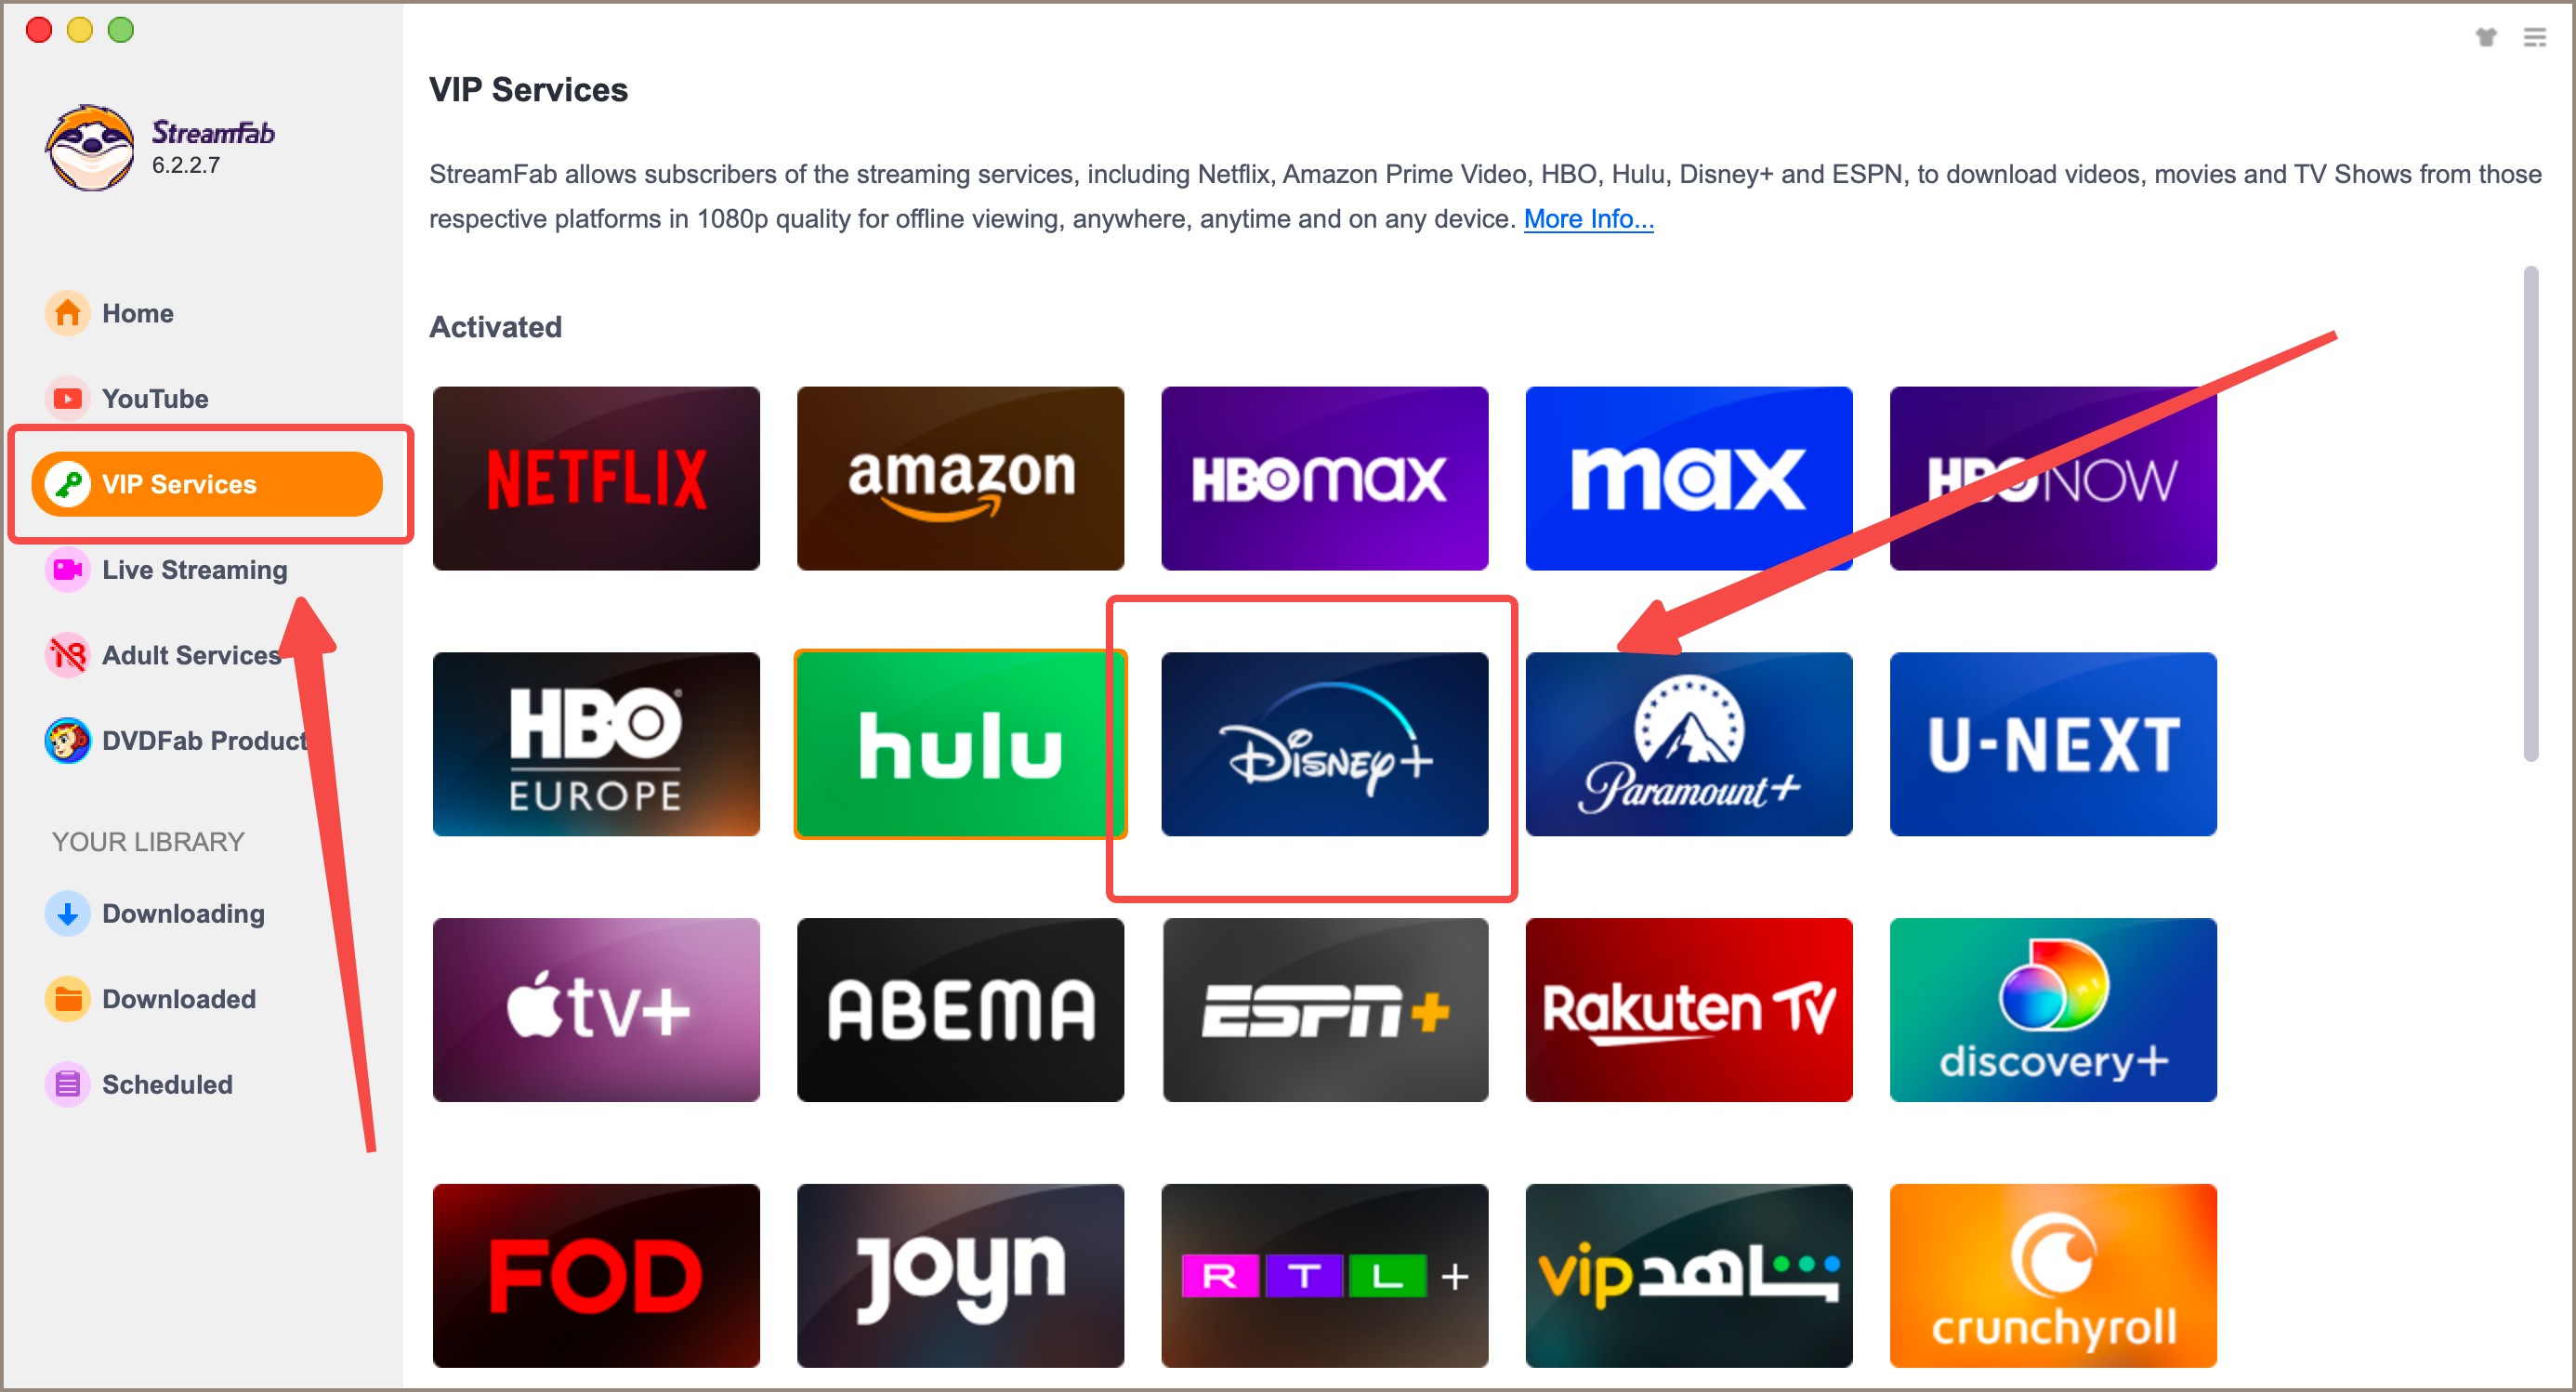Click the StreamFab 6.2.2.7 version text
This screenshot has width=2576, height=1392.
point(186,165)
